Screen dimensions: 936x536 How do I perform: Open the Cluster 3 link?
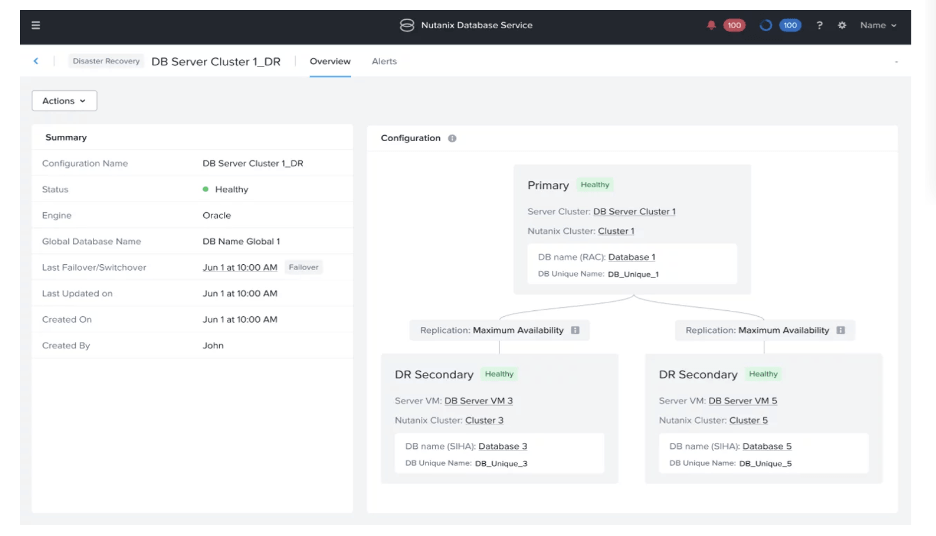(x=484, y=420)
